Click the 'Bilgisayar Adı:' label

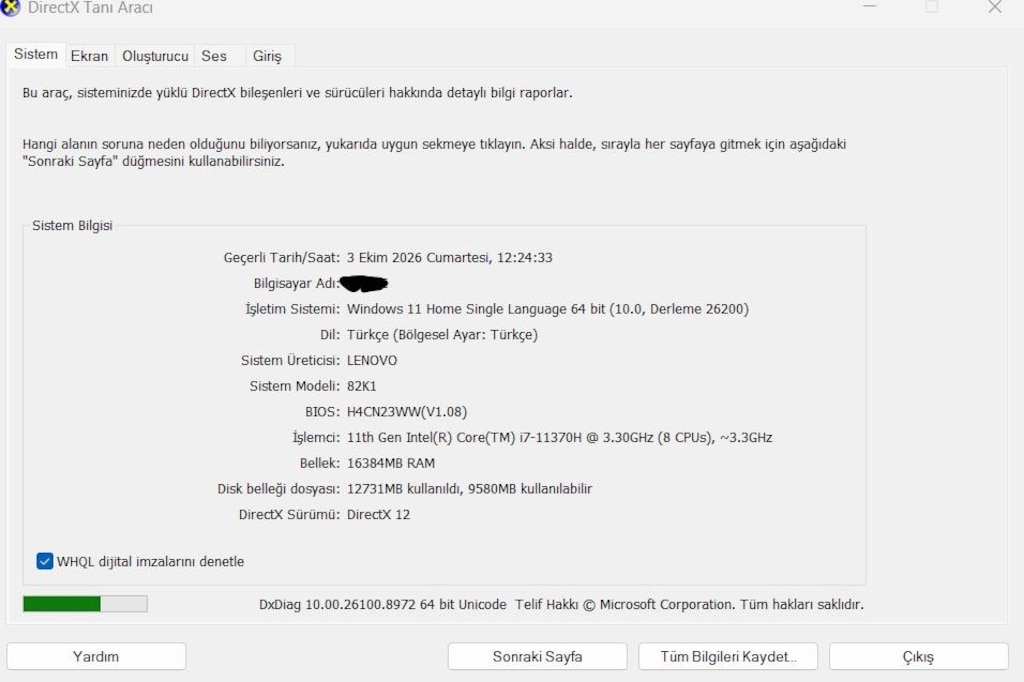[x=296, y=284]
